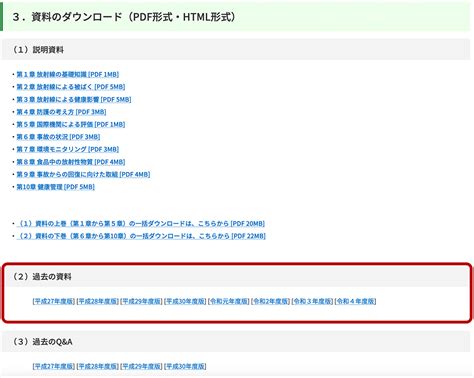This screenshot has width=474, height=378.
Task: Download 第4章 防護の考え方 PDF
Action: (61, 112)
